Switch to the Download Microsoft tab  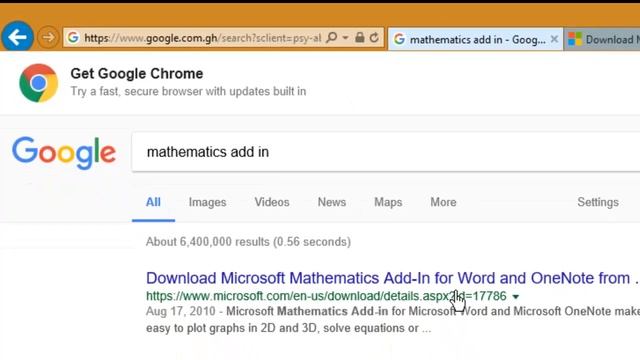[x=603, y=40]
